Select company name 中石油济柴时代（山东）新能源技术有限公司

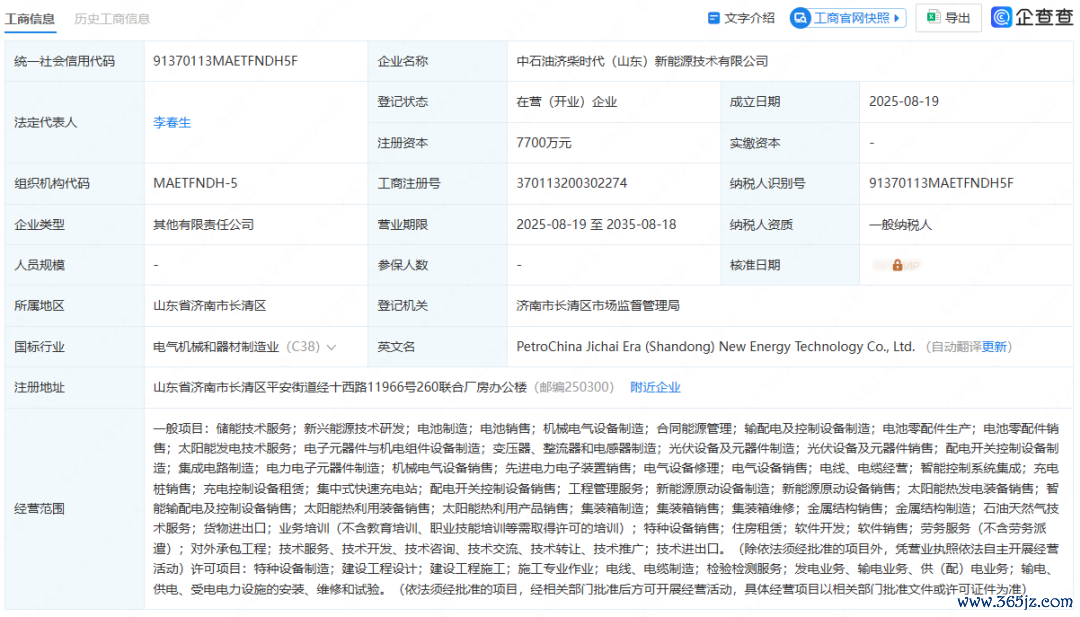click(x=642, y=61)
